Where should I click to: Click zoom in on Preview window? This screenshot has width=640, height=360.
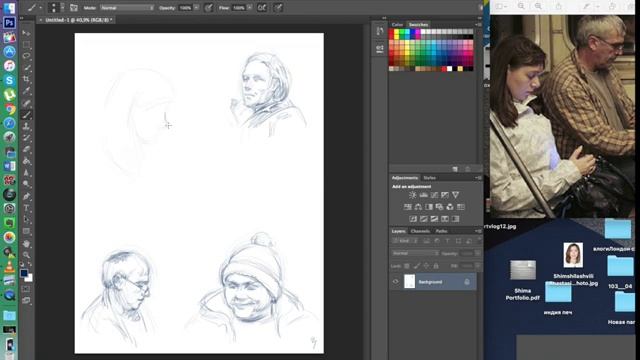538,6
